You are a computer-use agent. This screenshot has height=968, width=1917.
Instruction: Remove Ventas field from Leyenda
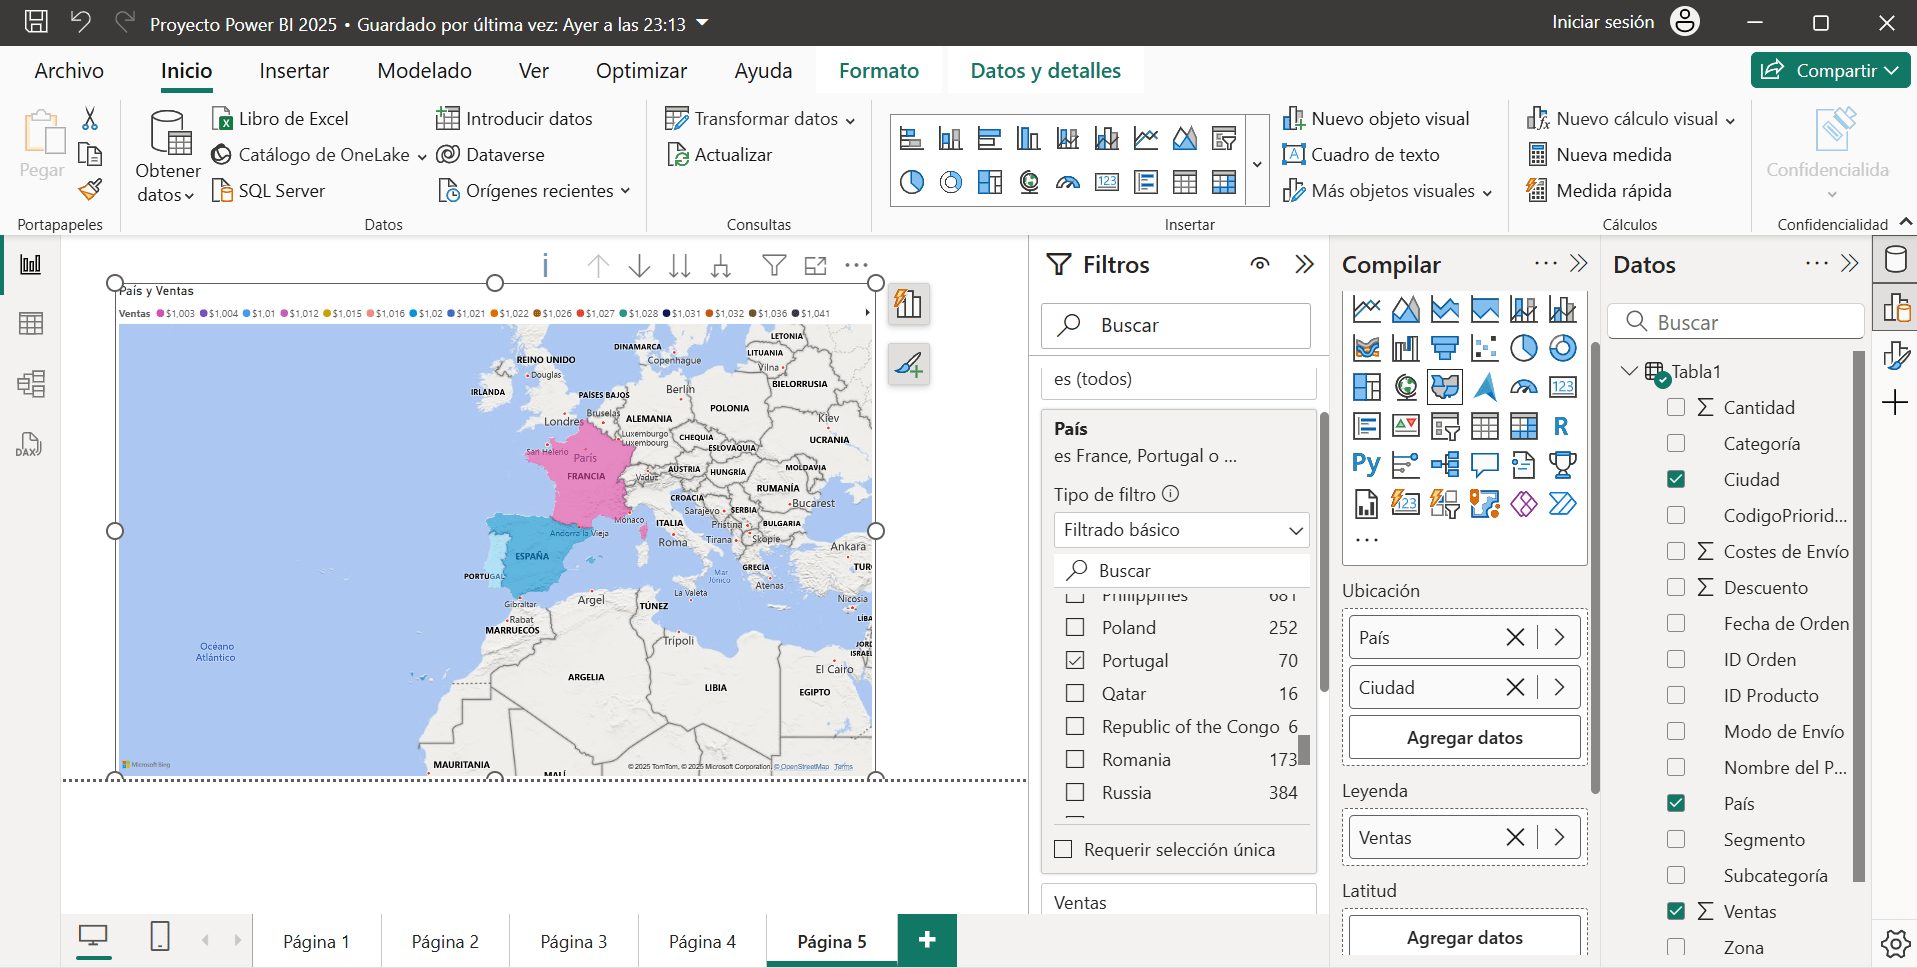(x=1515, y=837)
